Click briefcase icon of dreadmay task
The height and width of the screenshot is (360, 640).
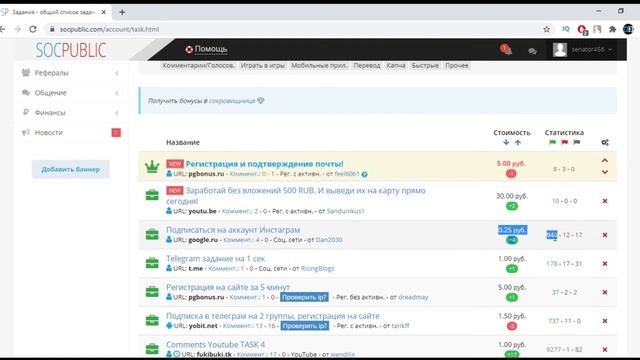[x=152, y=291]
